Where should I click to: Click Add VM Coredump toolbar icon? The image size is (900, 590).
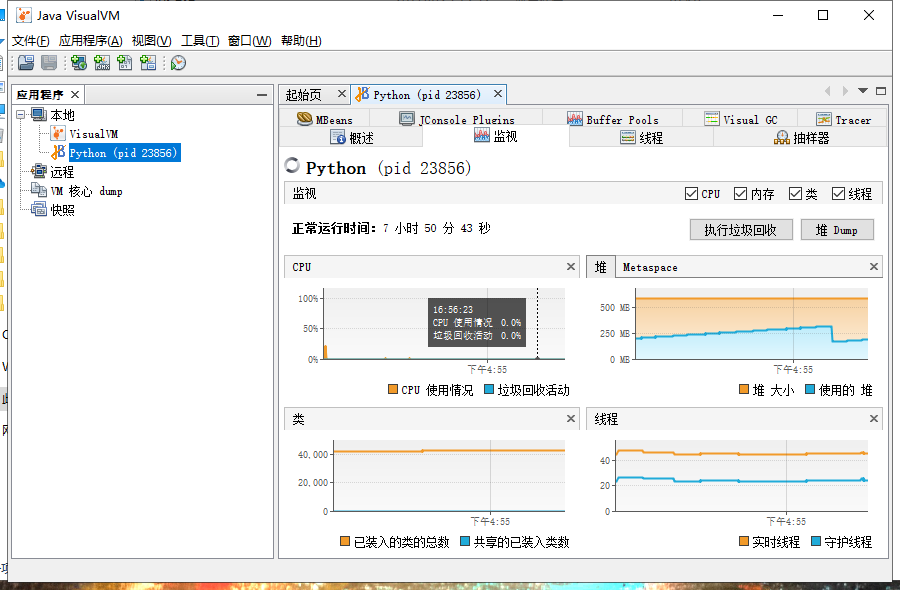point(125,63)
